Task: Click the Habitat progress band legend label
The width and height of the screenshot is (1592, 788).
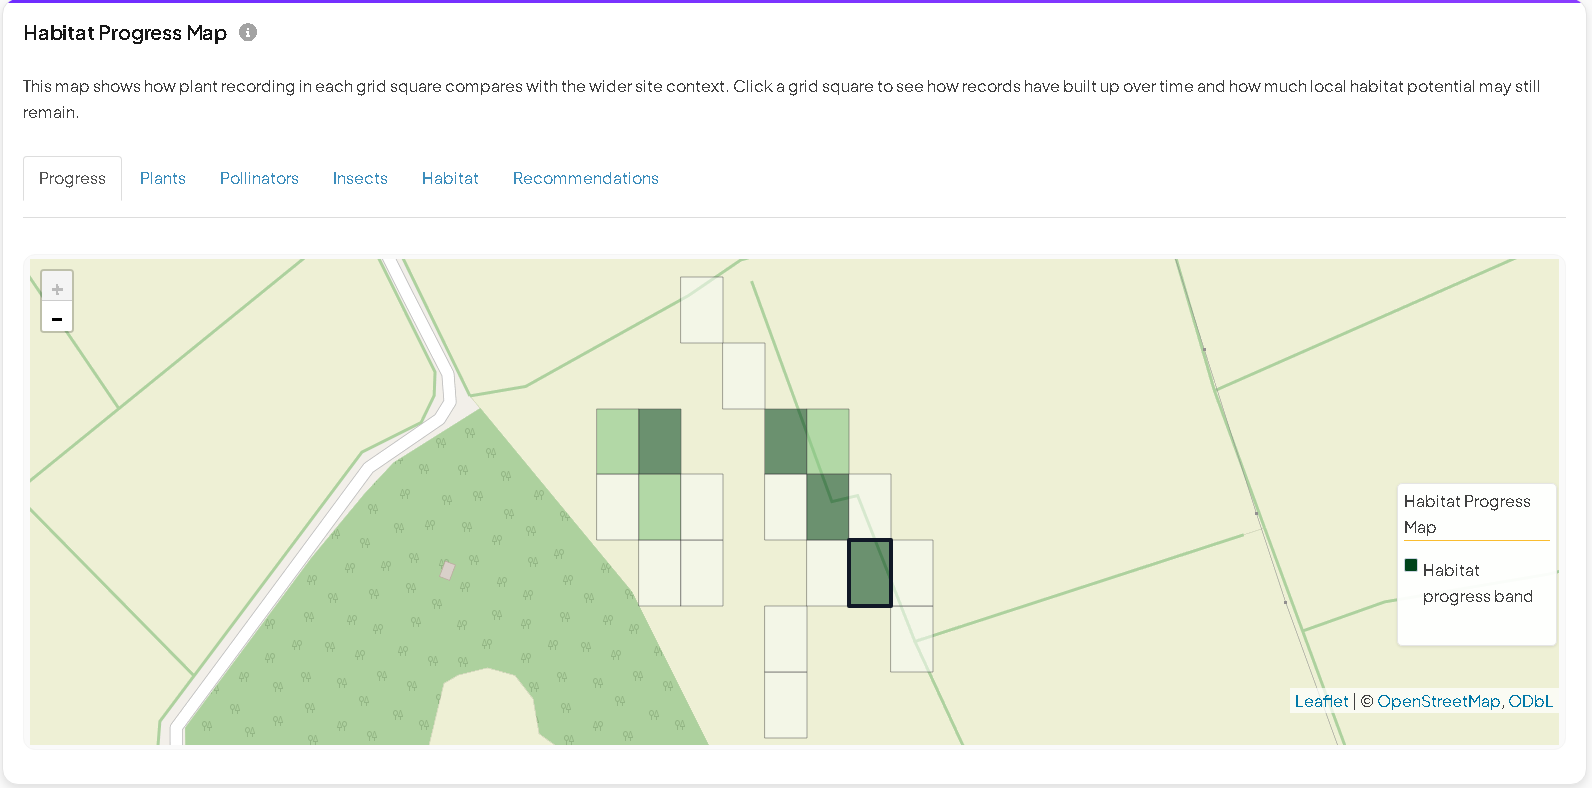Action: 1477,583
